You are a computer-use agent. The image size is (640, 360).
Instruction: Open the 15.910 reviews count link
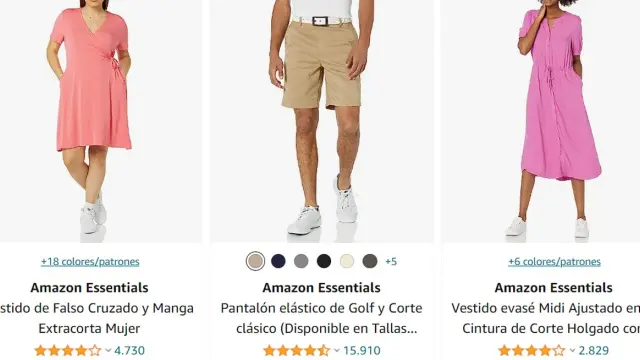362,351
